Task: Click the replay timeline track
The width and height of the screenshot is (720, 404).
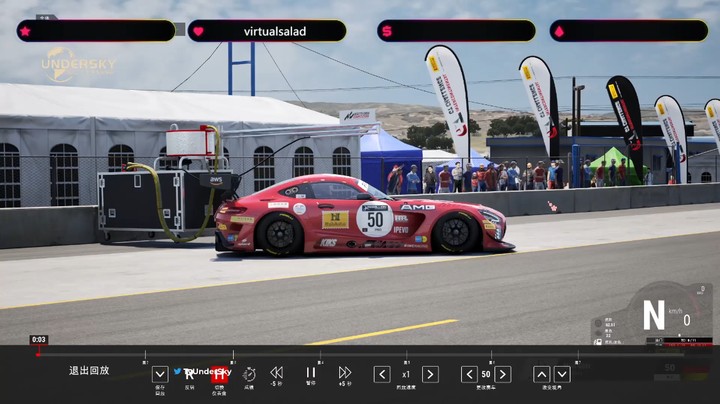Action: point(360,354)
